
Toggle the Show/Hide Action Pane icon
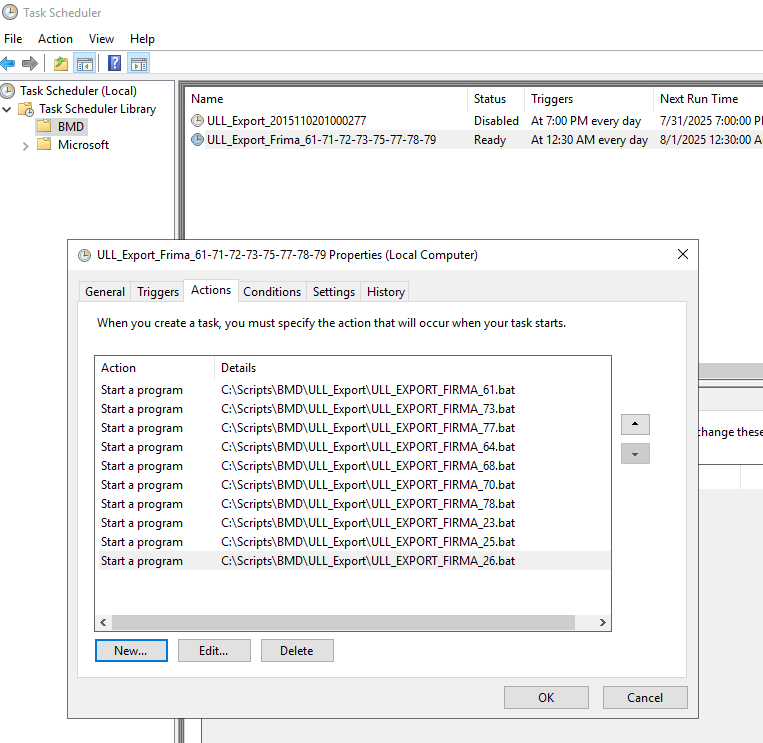click(139, 63)
